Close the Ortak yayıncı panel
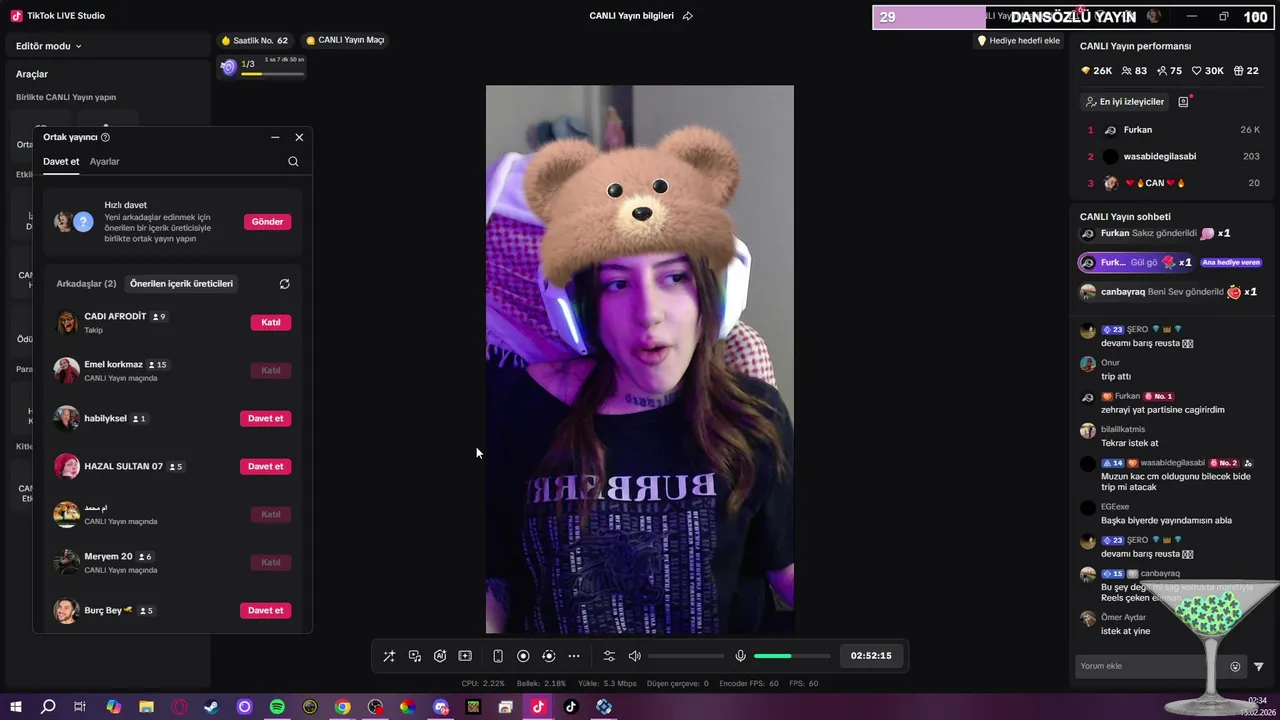The image size is (1280, 720). point(299,137)
